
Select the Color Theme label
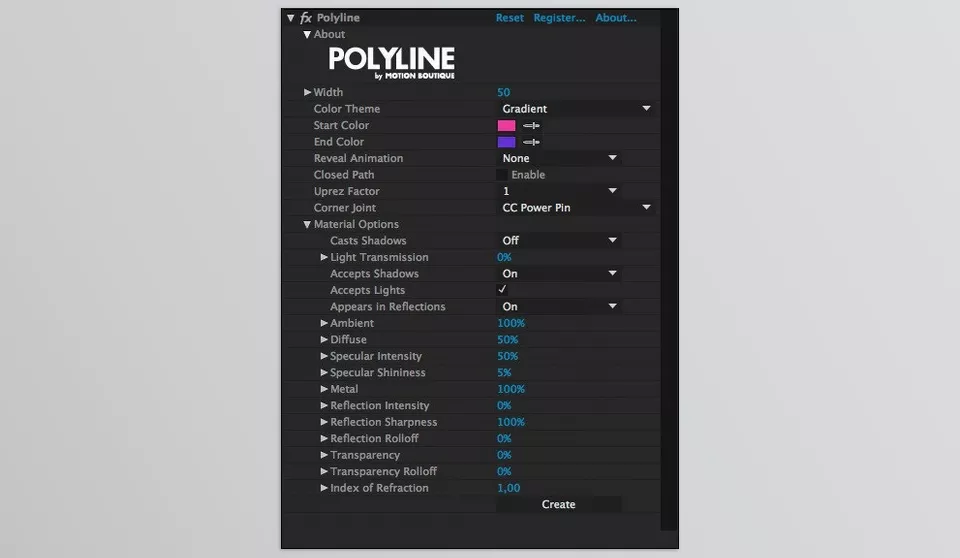(x=347, y=108)
